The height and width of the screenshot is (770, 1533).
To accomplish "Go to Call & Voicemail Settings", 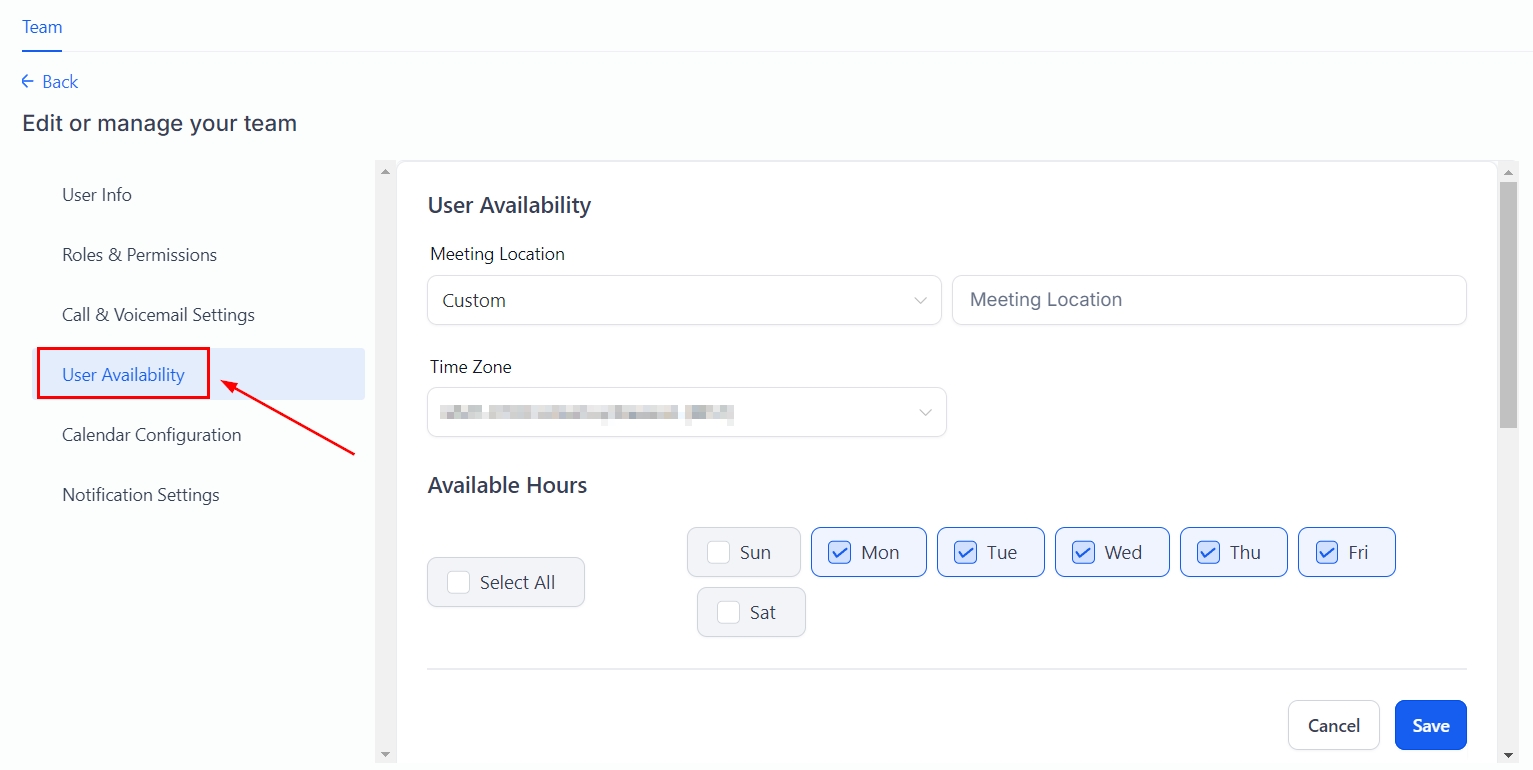I will [158, 315].
